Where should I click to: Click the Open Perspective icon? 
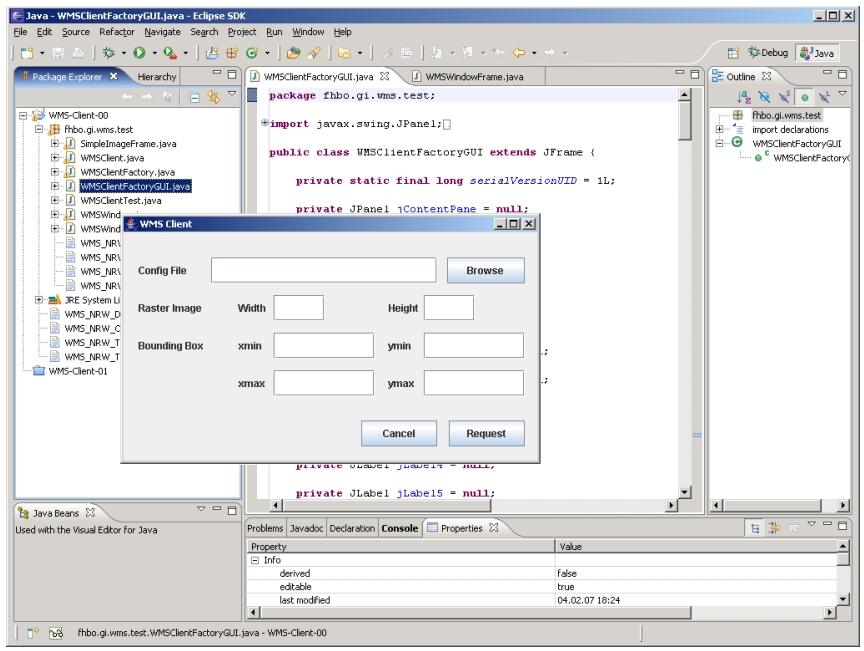pyautogui.click(x=733, y=53)
